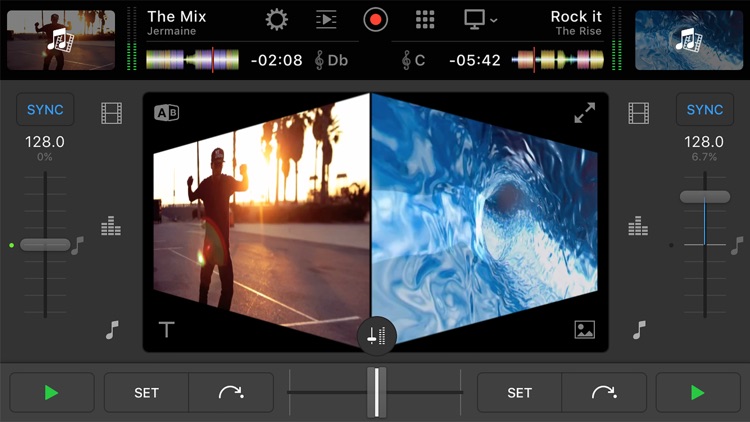This screenshot has height=422, width=750.
Task: Open the grid pads icon
Action: (x=425, y=20)
